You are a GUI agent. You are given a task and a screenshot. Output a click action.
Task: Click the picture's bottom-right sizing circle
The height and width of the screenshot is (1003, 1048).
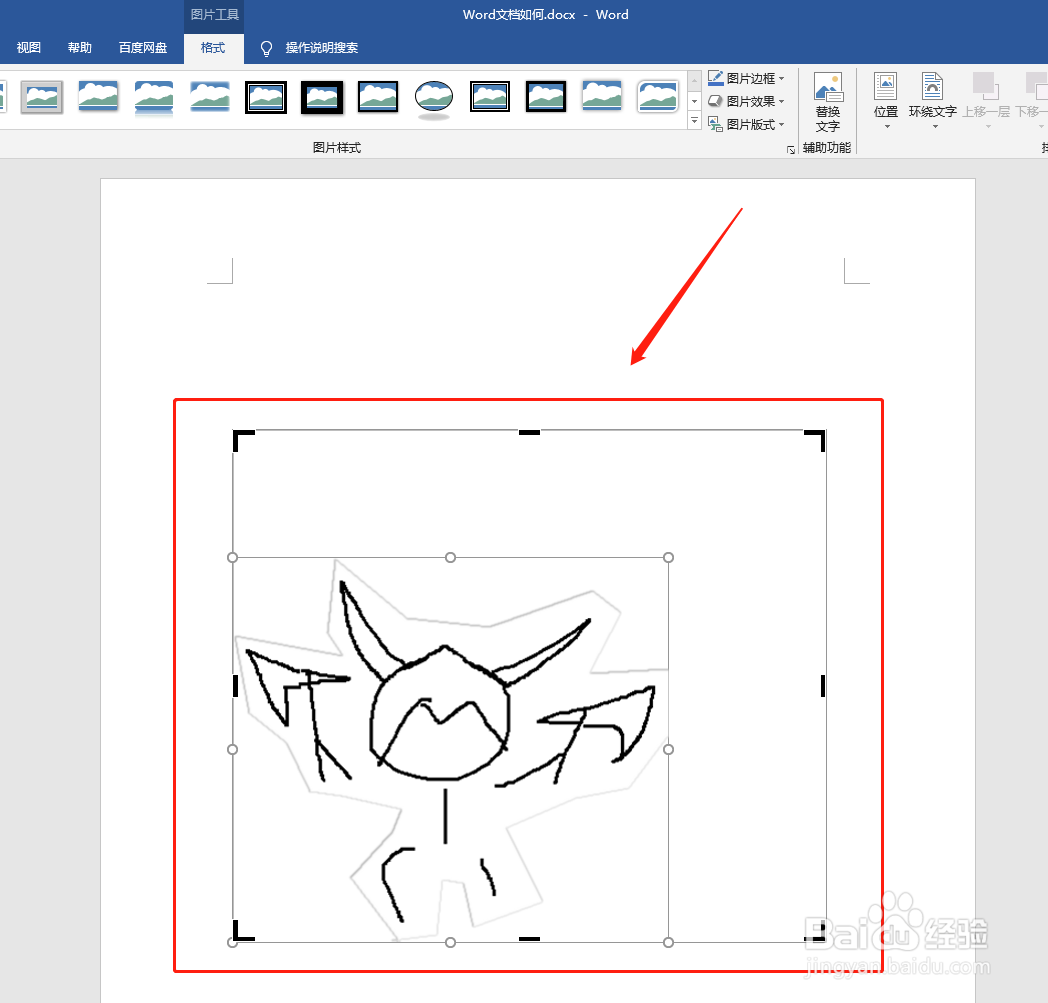(x=668, y=942)
